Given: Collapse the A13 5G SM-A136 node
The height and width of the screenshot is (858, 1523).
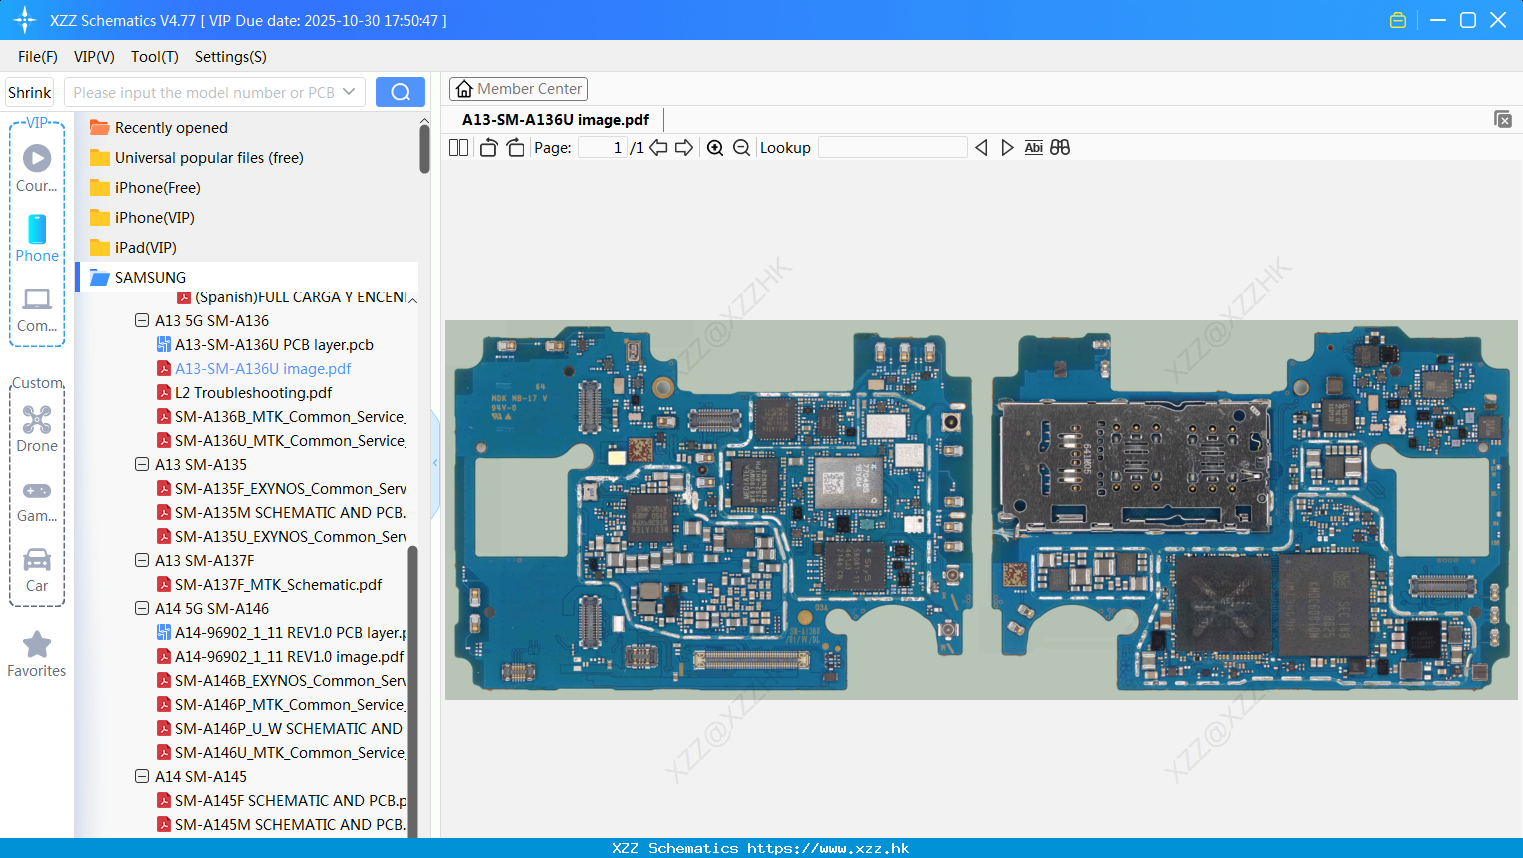Looking at the screenshot, I should 142,320.
